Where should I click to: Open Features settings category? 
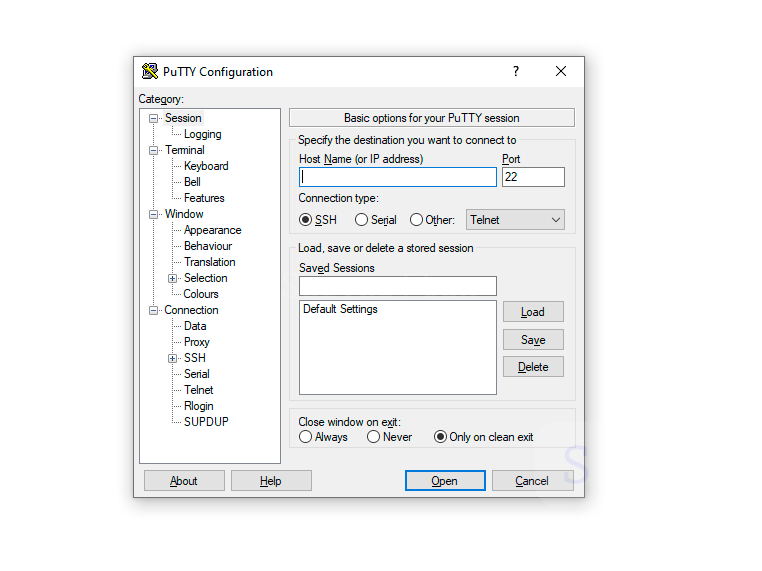pos(204,198)
